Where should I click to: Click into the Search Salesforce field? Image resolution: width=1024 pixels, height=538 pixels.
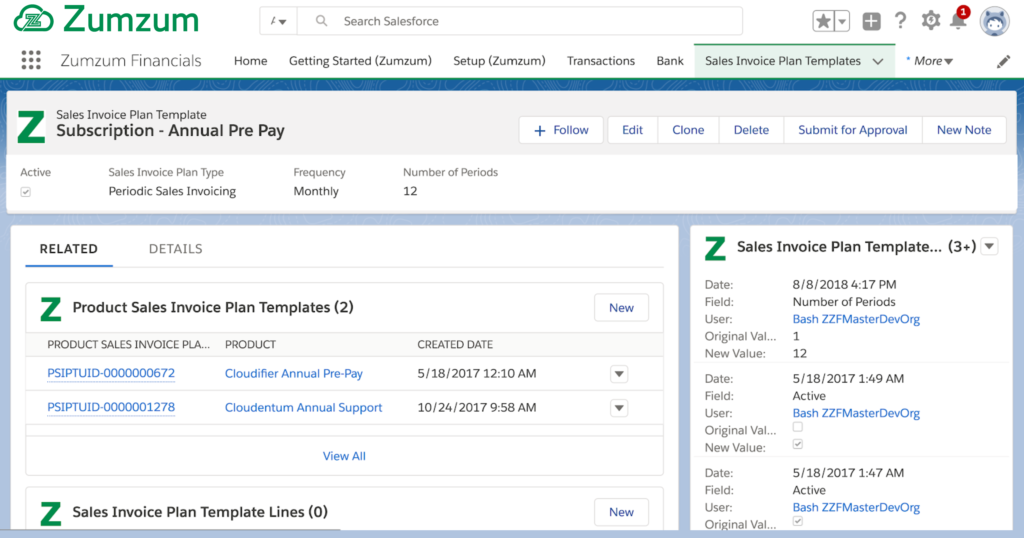point(519,21)
